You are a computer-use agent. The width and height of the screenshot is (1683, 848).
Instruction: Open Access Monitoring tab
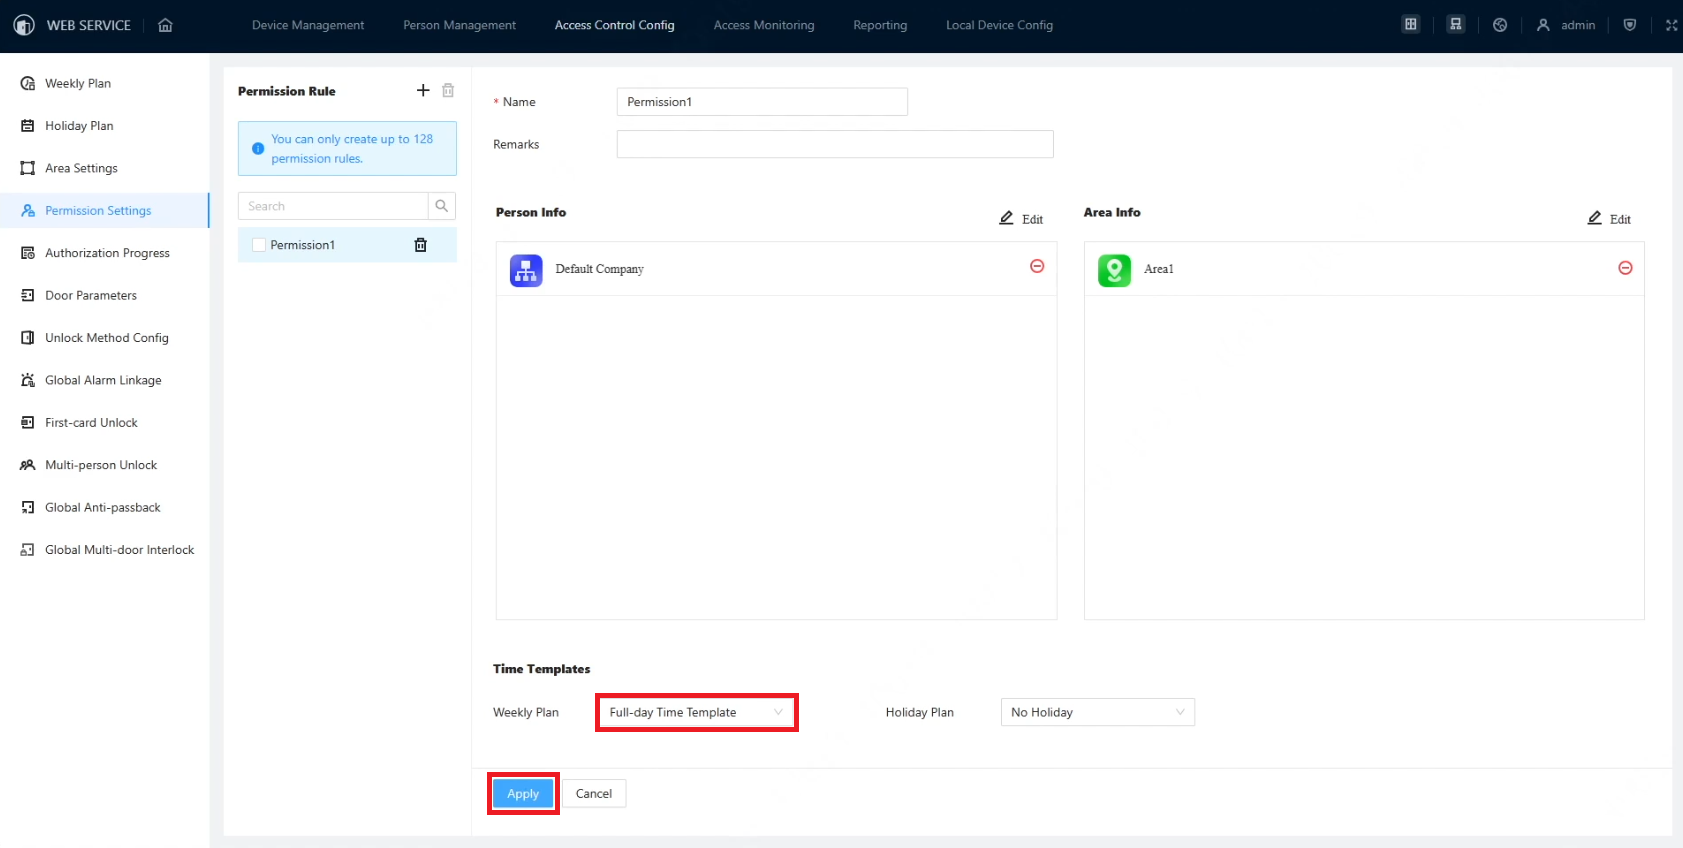coord(764,25)
